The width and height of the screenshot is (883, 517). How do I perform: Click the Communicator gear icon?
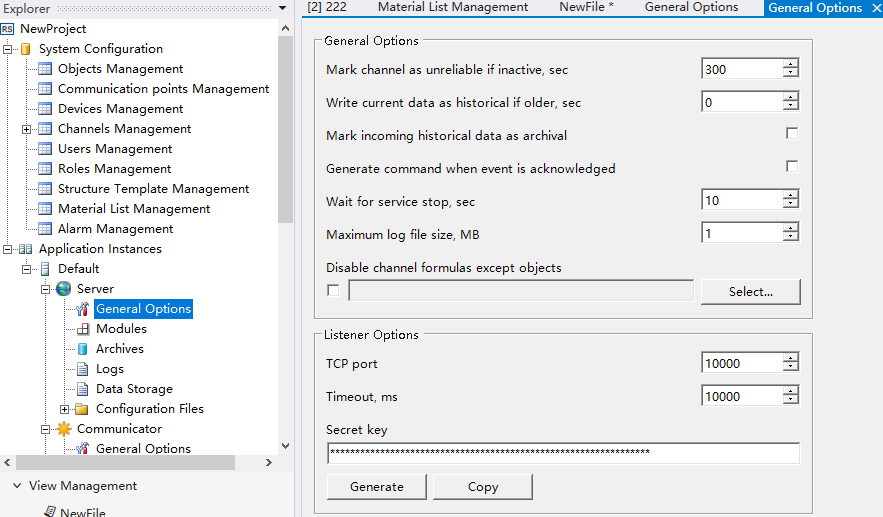64,429
